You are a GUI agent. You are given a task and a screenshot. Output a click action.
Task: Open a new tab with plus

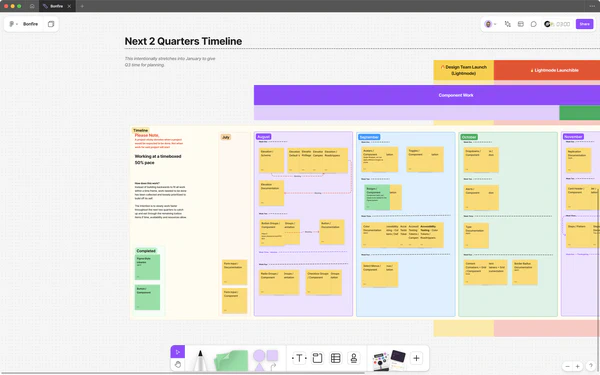click(x=82, y=6)
